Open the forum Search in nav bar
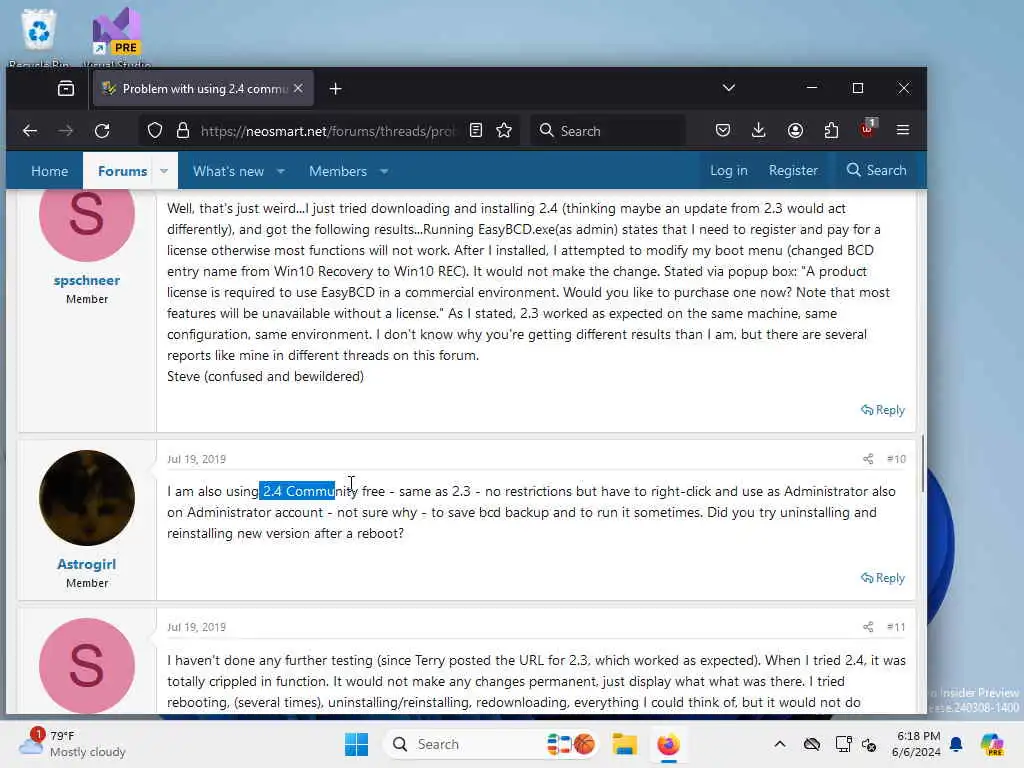Screen dimensions: 1024x768 [876, 170]
